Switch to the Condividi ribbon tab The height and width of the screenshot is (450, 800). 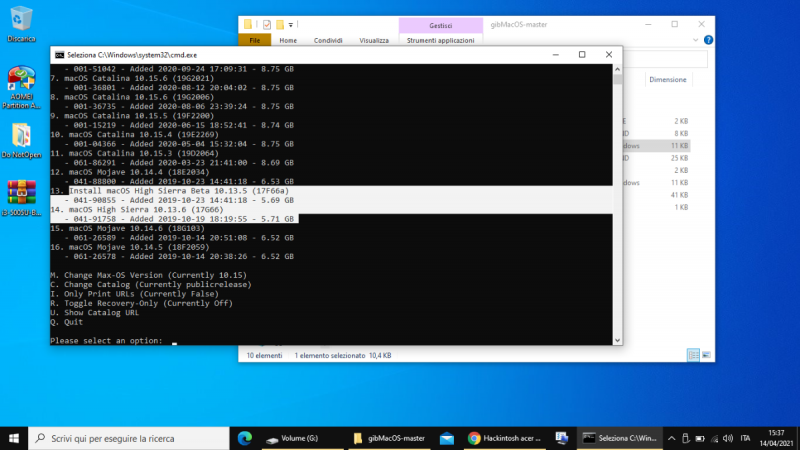coord(328,40)
